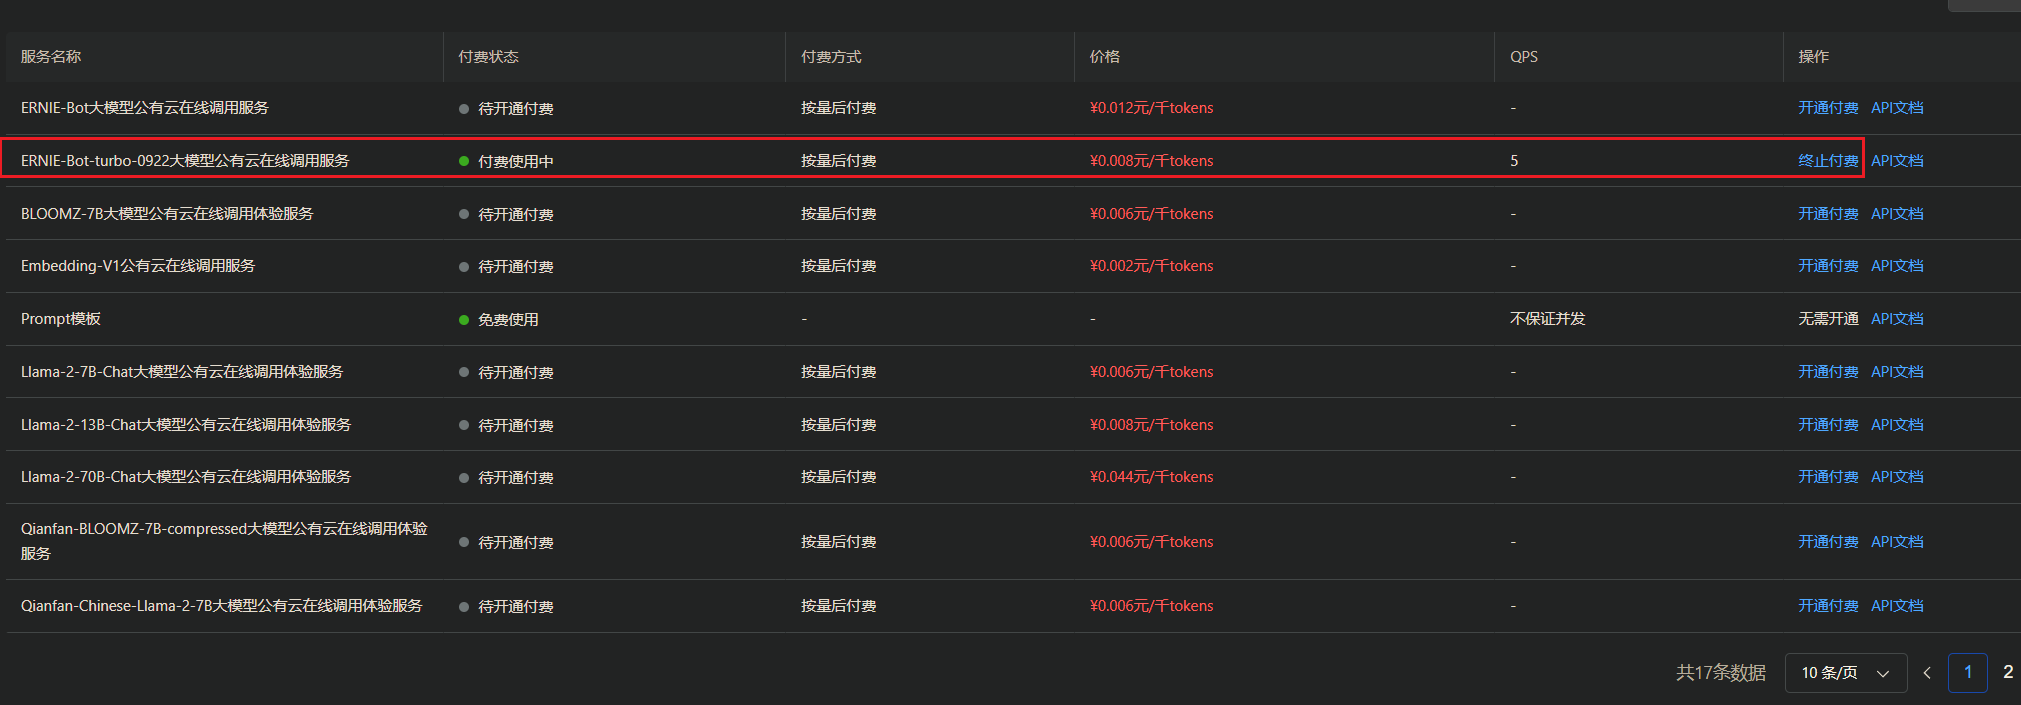Click the green 免费使用 status dot
Image resolution: width=2021 pixels, height=705 pixels.
tap(464, 320)
